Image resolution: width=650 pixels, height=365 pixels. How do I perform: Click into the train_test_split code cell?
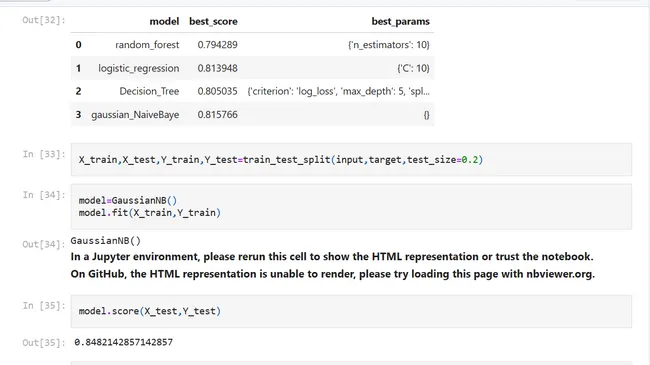[351, 160]
